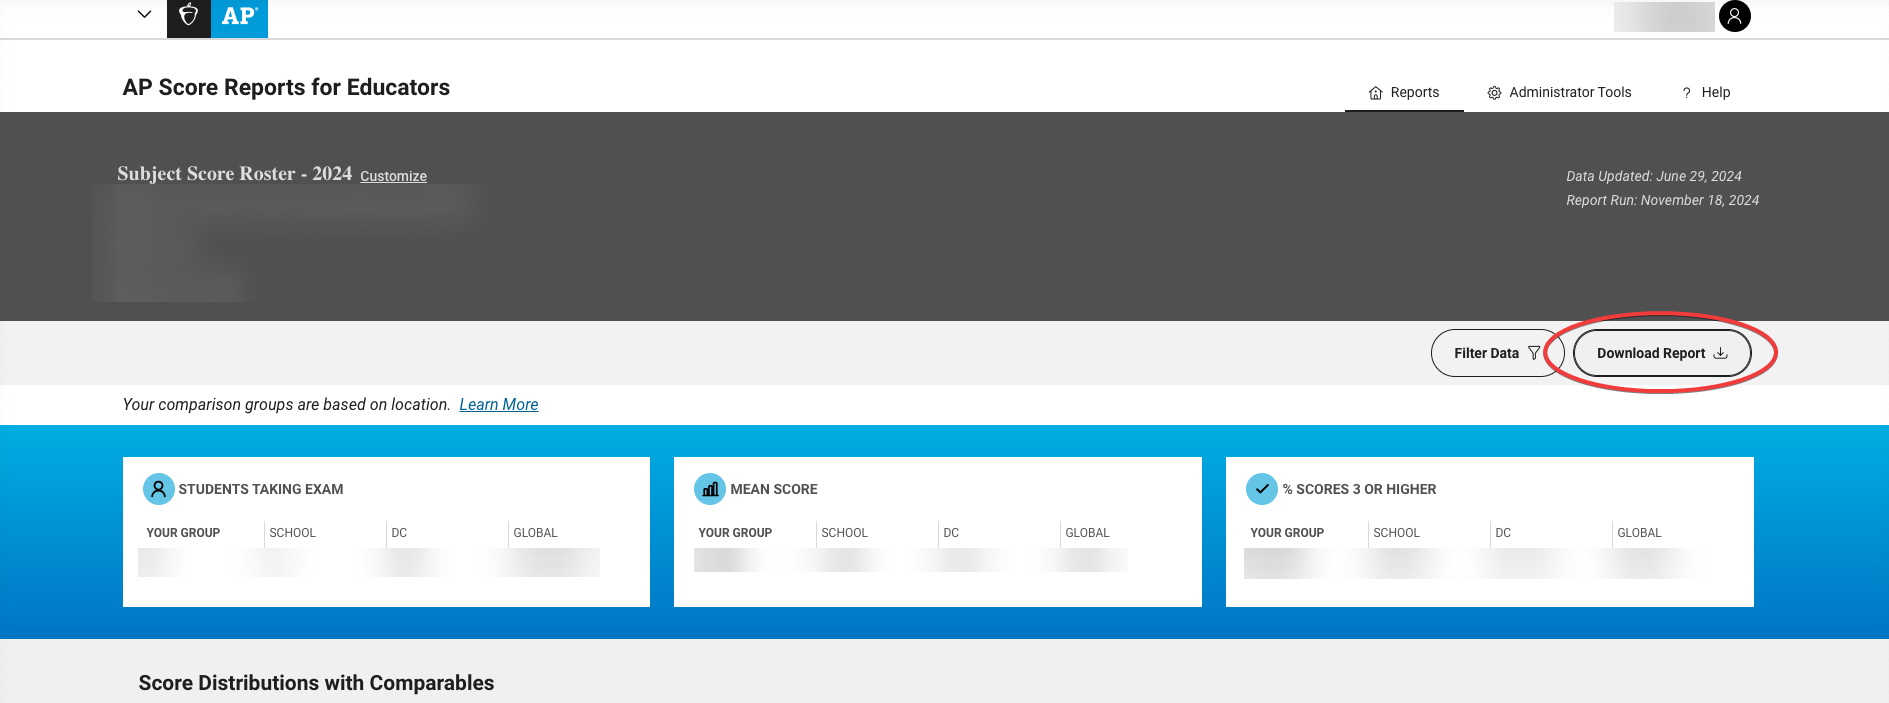Click the % SCORES 3 OR HIGHER card title
1889x703 pixels.
[x=1359, y=489]
